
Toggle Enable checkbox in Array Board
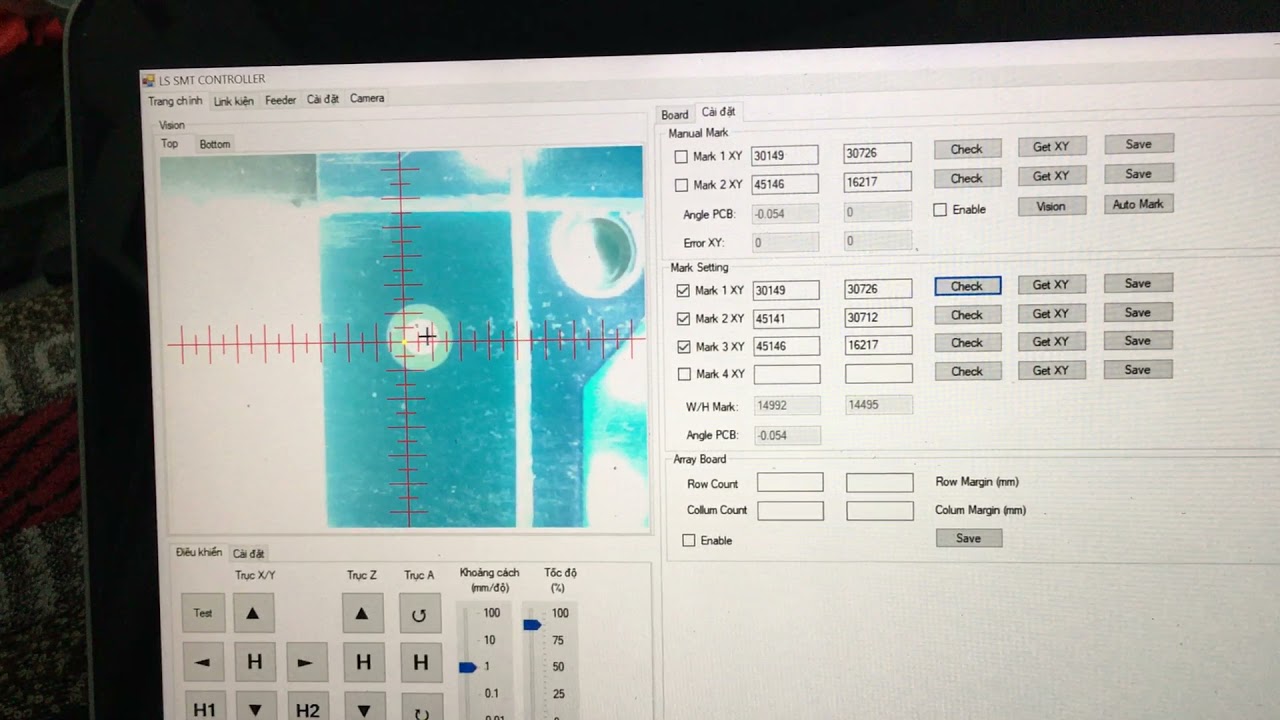coord(689,540)
